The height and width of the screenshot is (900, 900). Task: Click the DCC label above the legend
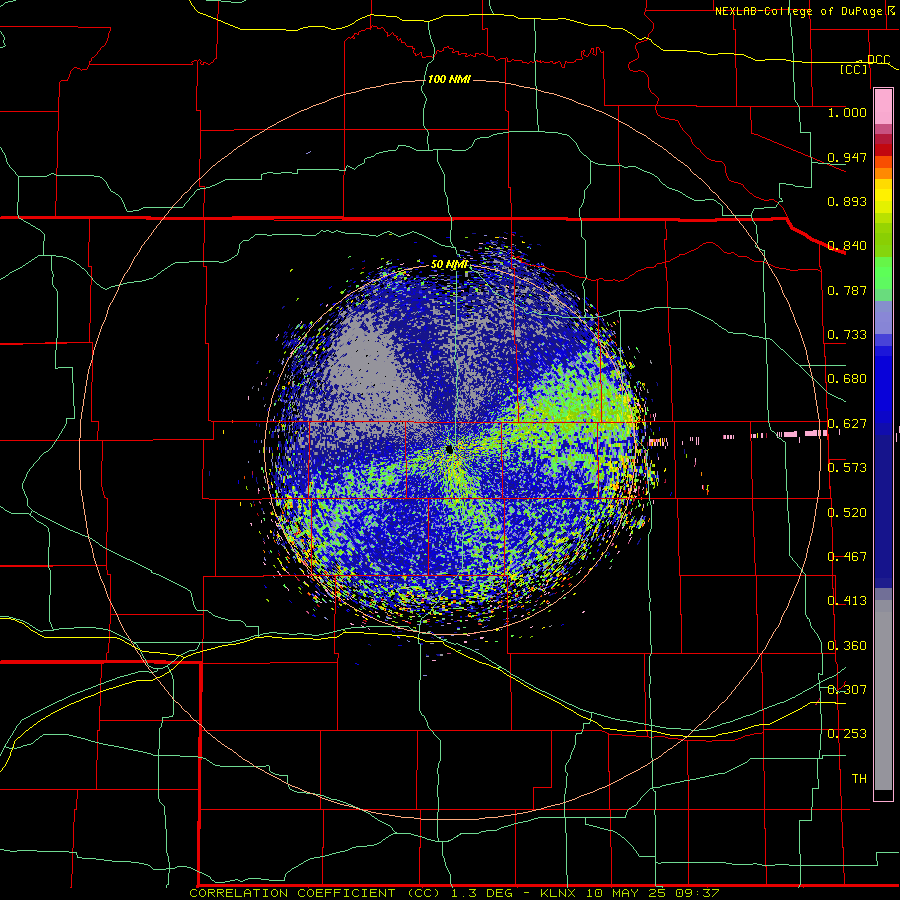pyautogui.click(x=878, y=60)
